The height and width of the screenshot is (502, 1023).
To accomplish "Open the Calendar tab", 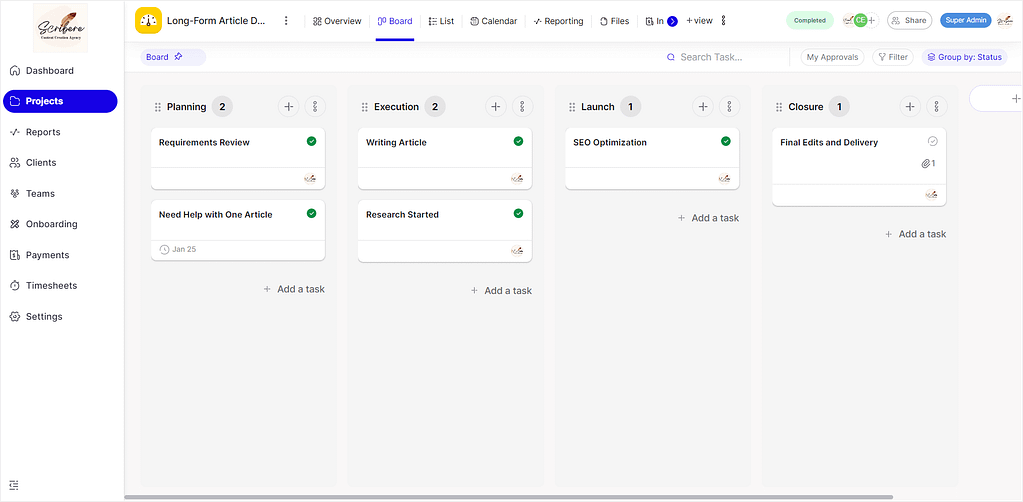I will tap(493, 21).
